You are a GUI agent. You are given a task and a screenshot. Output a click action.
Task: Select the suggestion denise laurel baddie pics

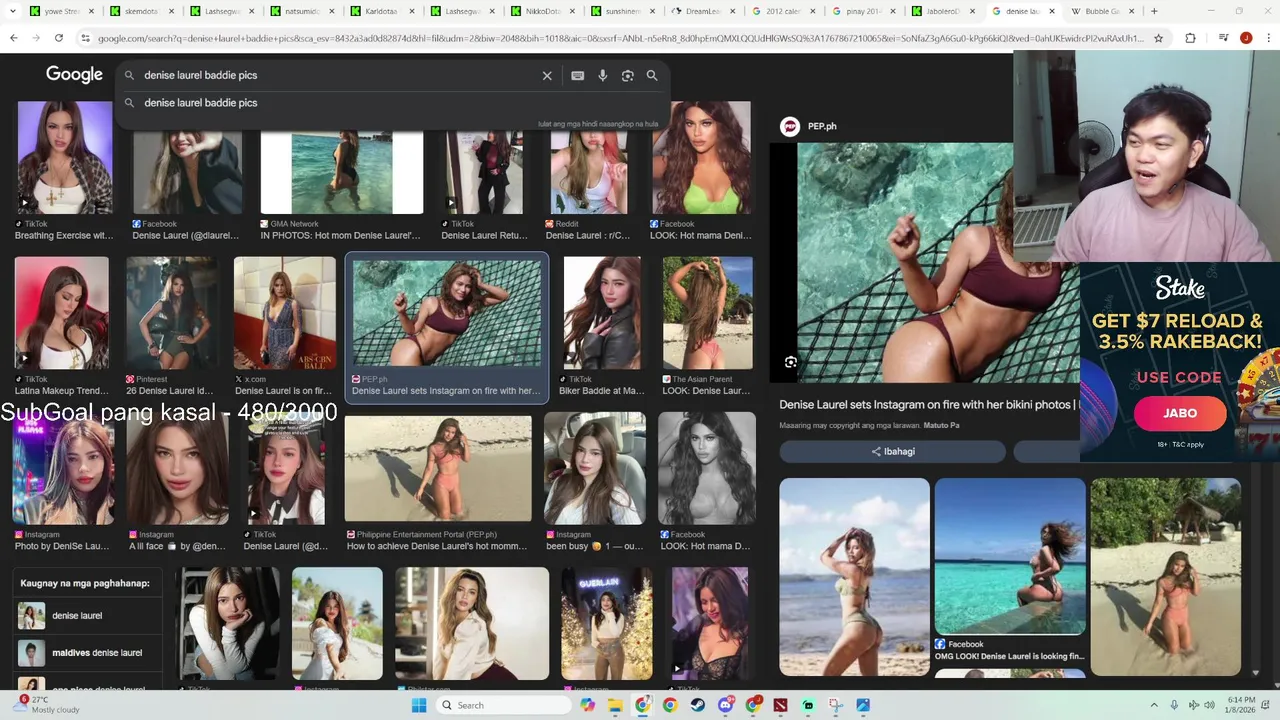point(392,103)
